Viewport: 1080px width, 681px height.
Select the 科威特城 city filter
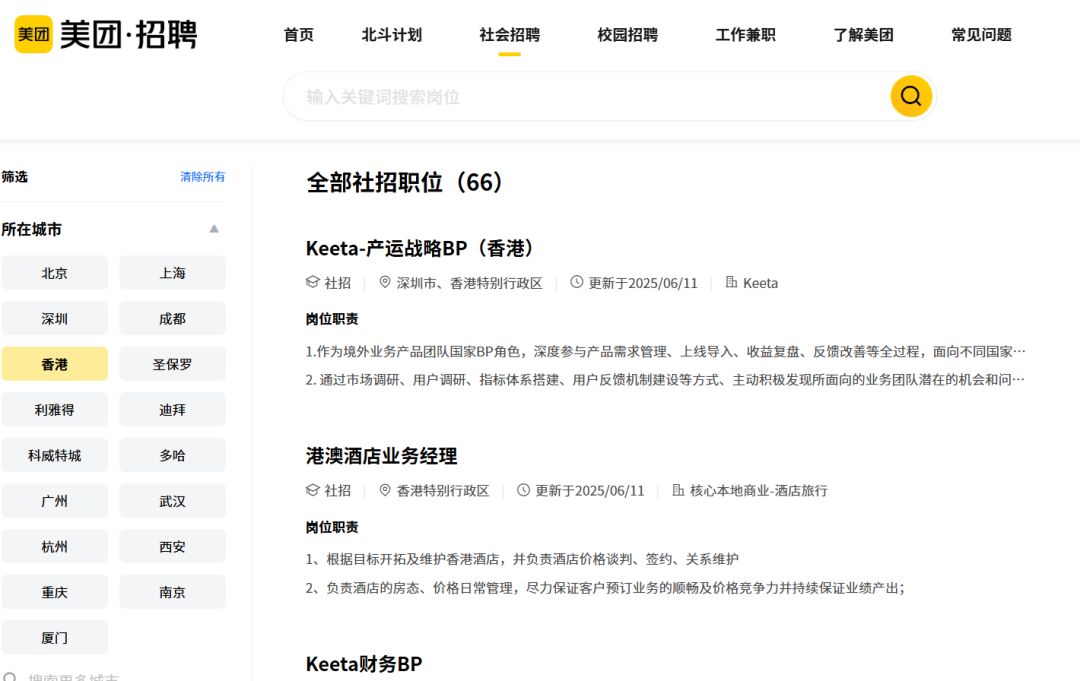click(54, 456)
